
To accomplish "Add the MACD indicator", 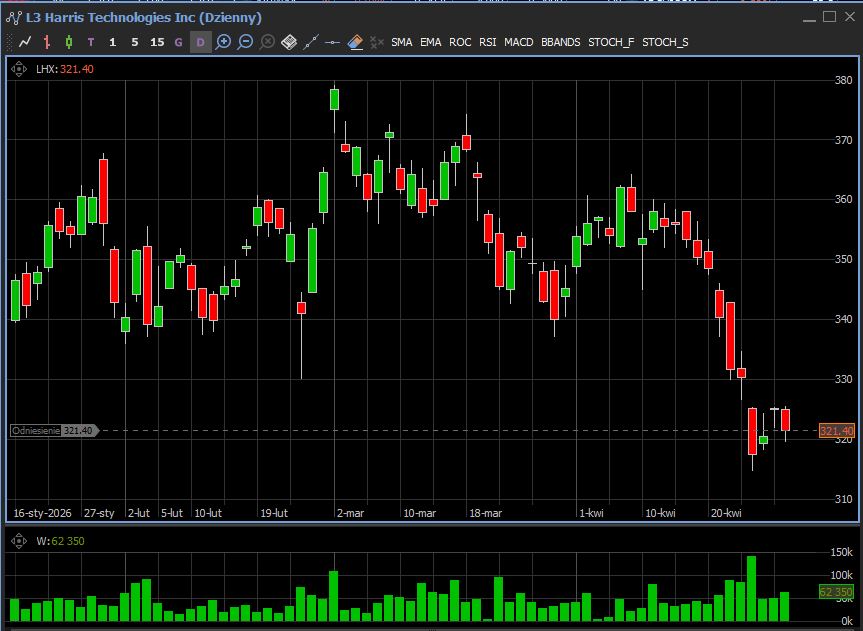I will tap(518, 42).
